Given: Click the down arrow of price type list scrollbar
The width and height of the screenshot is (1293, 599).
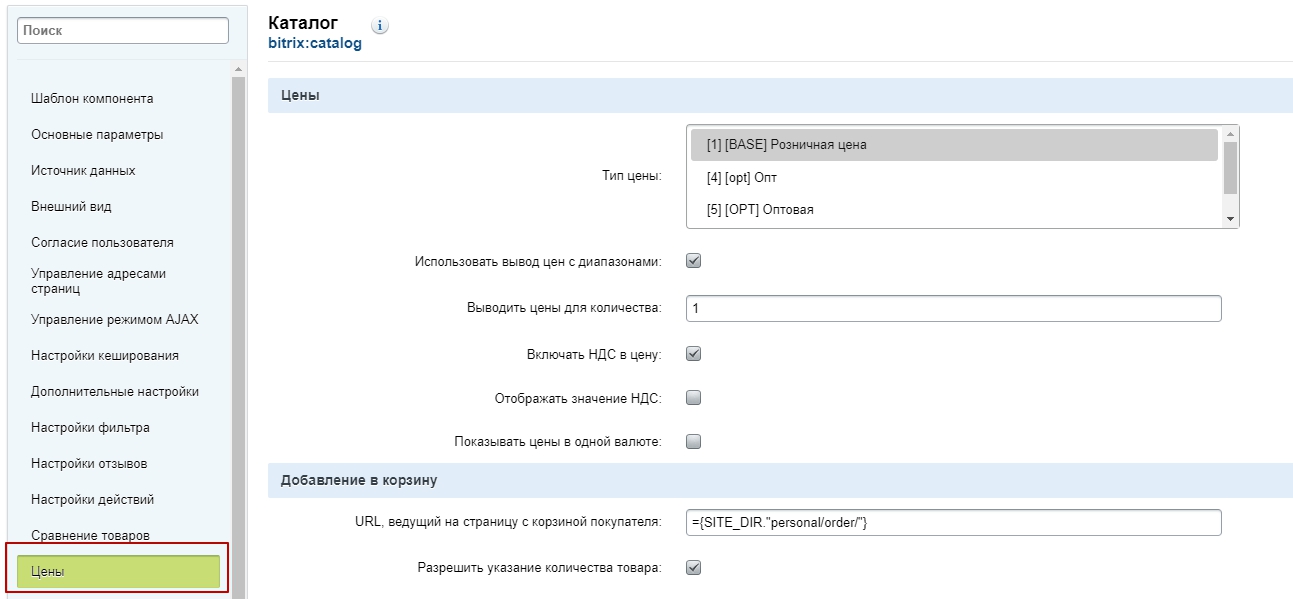Looking at the screenshot, I should pos(1230,219).
